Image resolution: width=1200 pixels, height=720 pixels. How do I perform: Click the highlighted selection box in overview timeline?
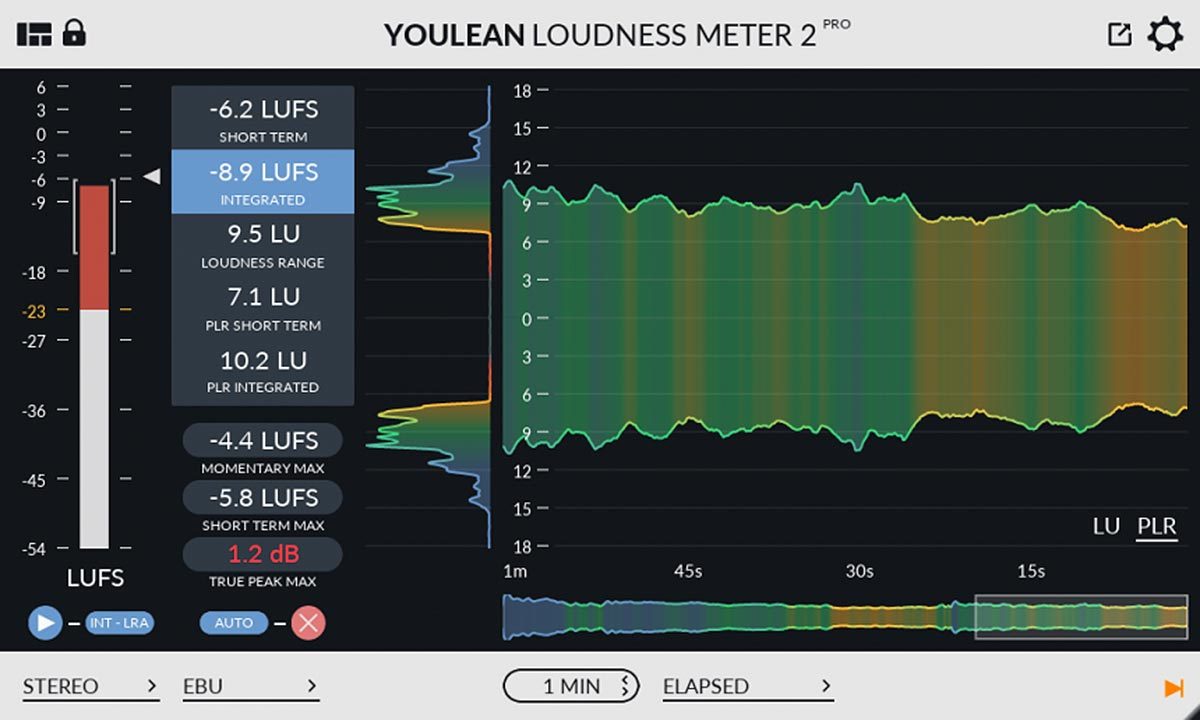click(x=1081, y=617)
